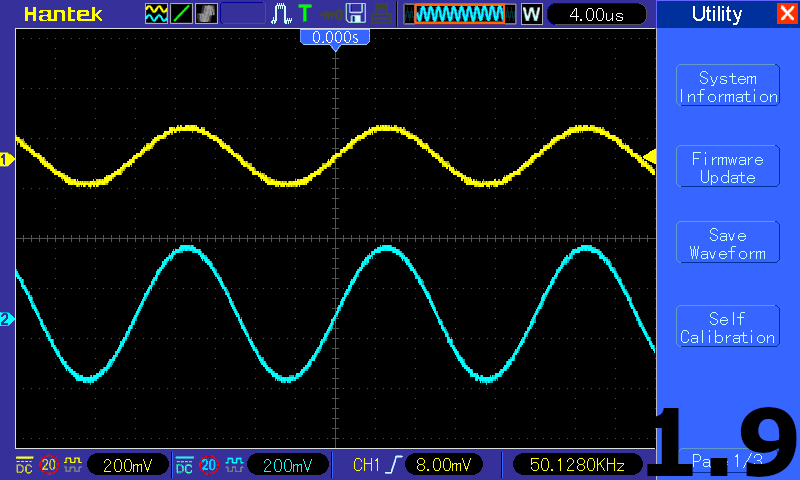Viewport: 800px width, 480px height.
Task: Toggle CH1 20 MHz bandwidth limit icon
Action: tap(48, 465)
